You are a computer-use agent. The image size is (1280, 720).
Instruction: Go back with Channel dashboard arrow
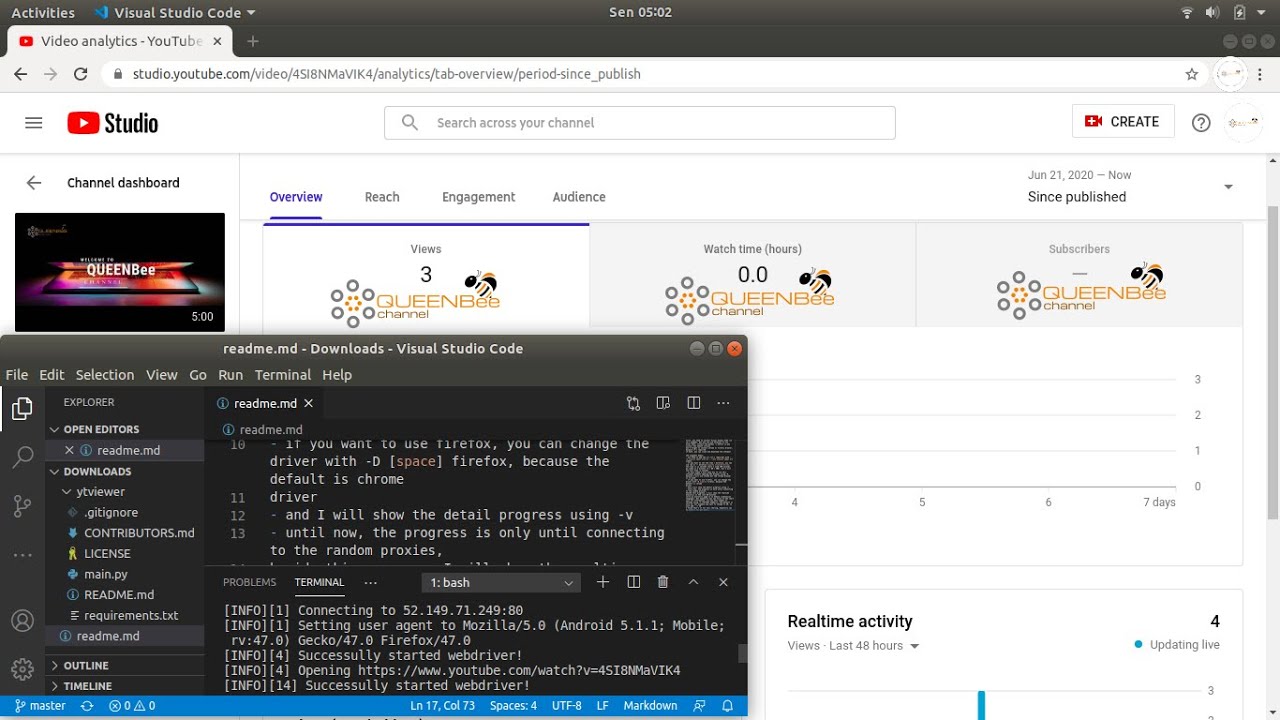(34, 183)
